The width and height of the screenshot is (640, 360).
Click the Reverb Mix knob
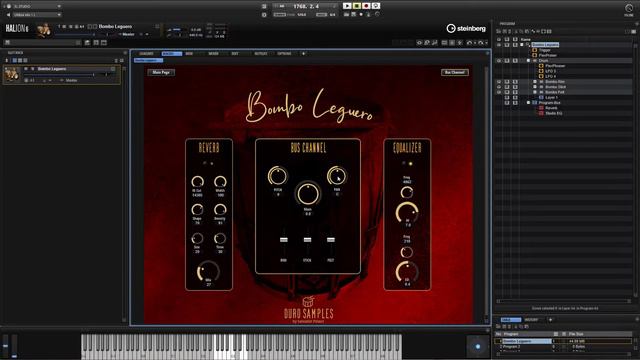pos(209,271)
